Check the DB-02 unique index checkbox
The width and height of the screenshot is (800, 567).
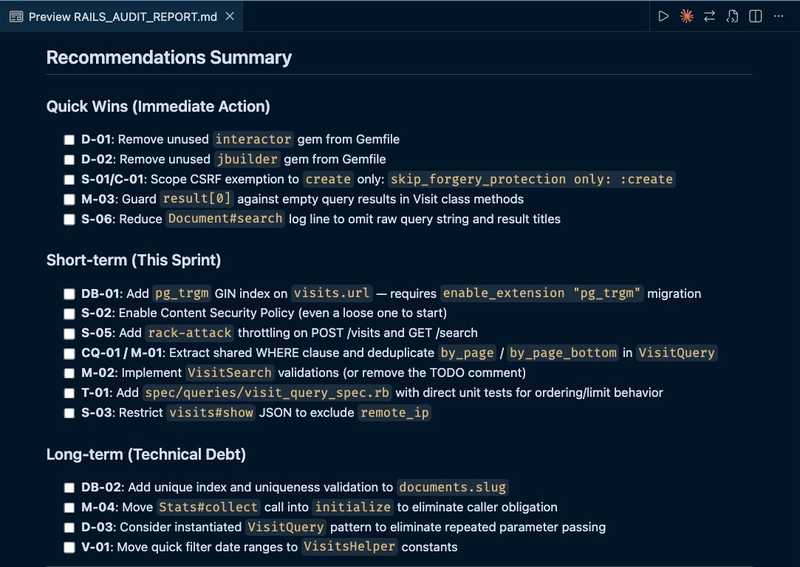(69, 487)
